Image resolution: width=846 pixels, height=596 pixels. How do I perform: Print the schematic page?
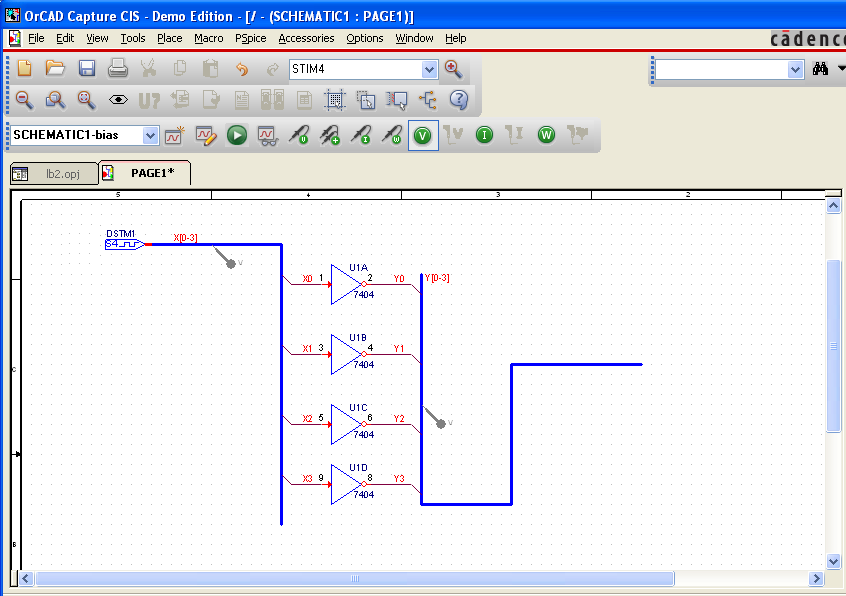(118, 68)
